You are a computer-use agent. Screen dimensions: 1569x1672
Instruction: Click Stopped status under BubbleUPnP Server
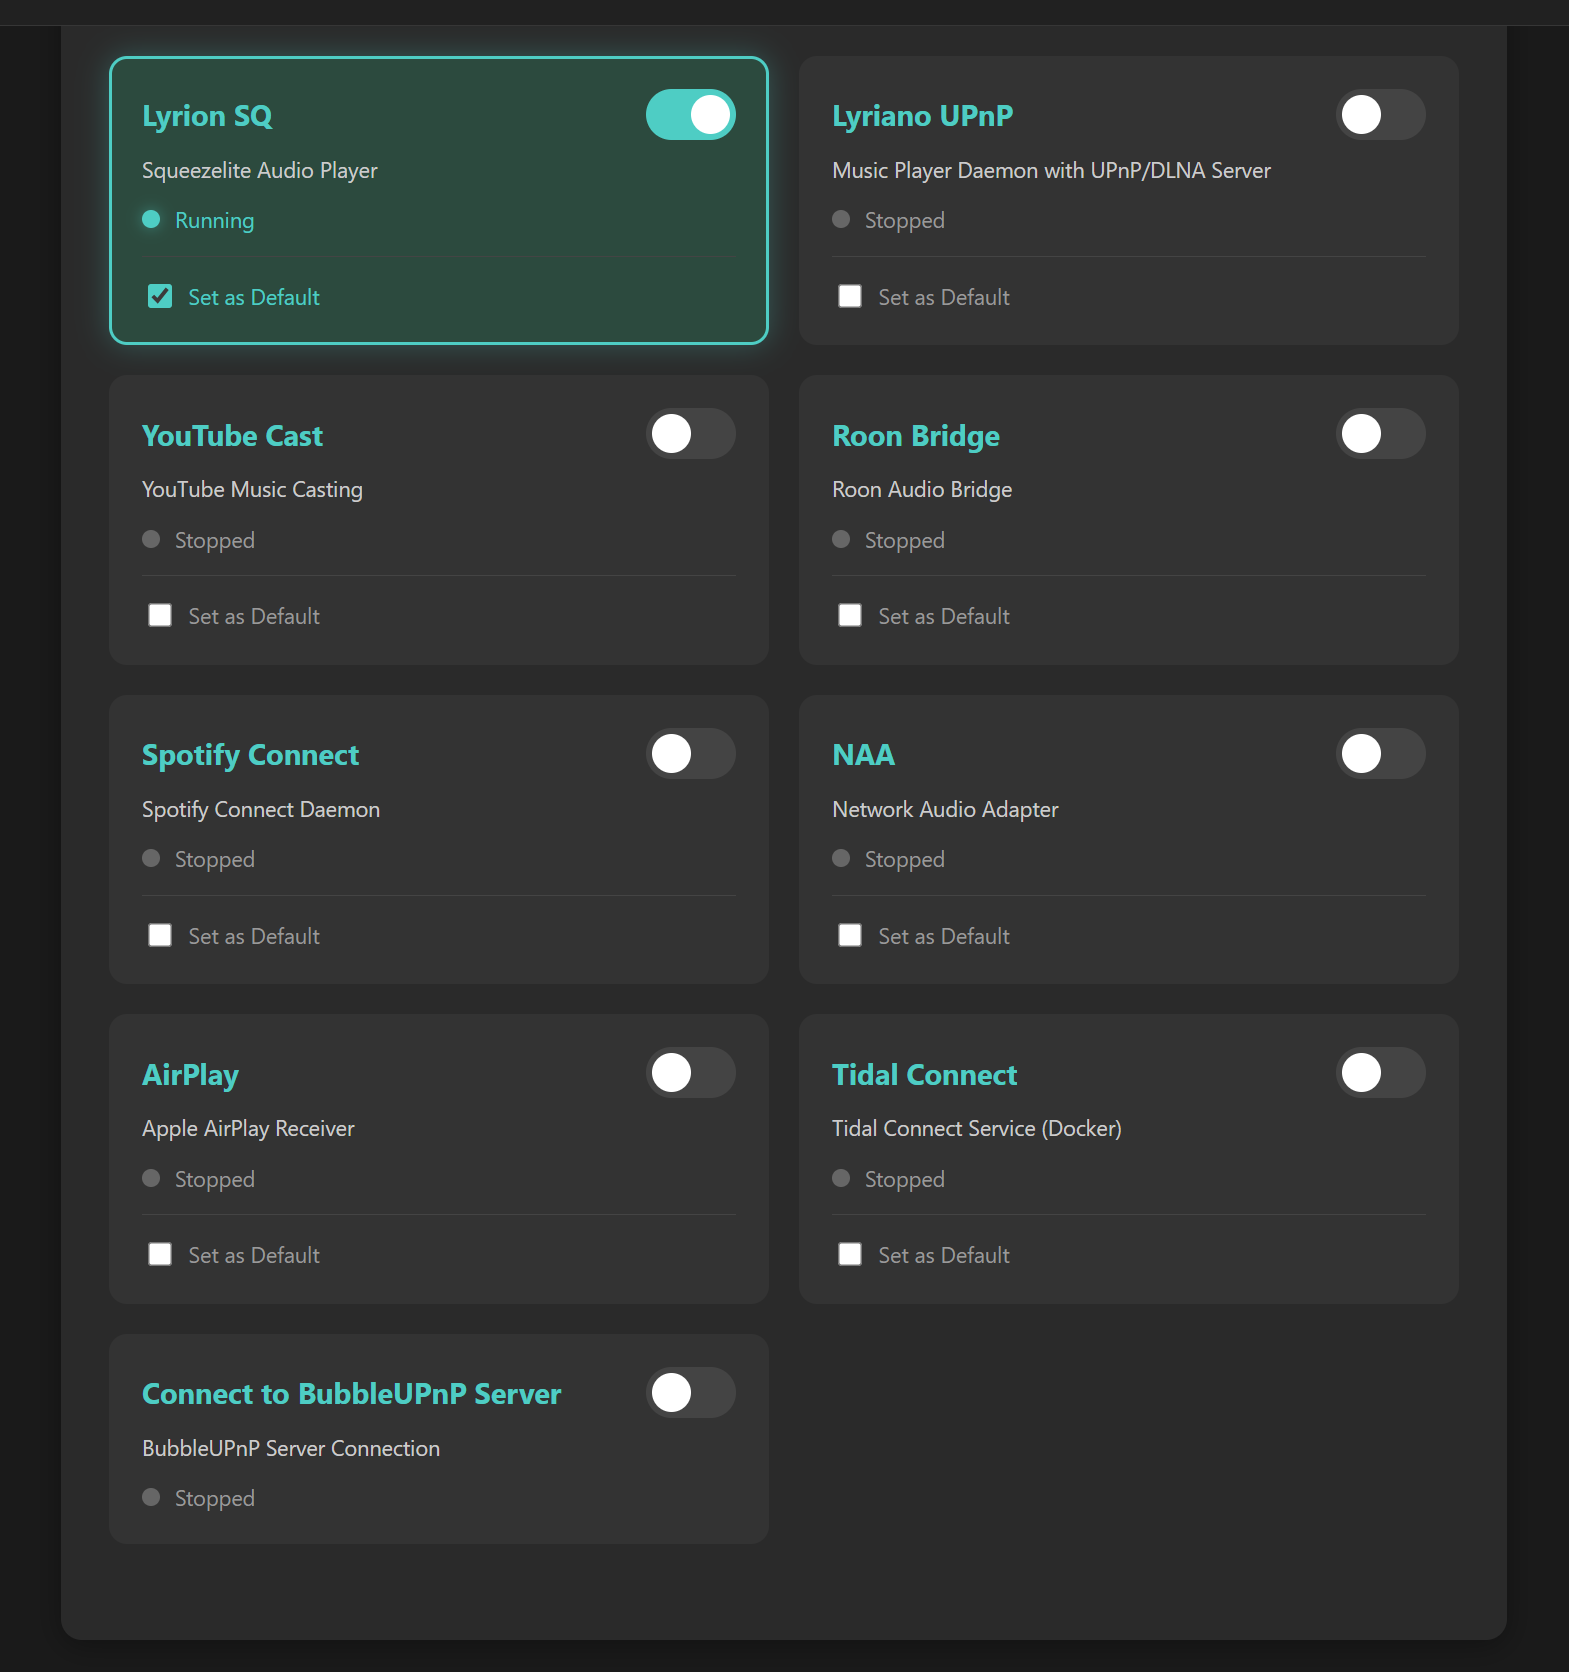click(x=215, y=1498)
